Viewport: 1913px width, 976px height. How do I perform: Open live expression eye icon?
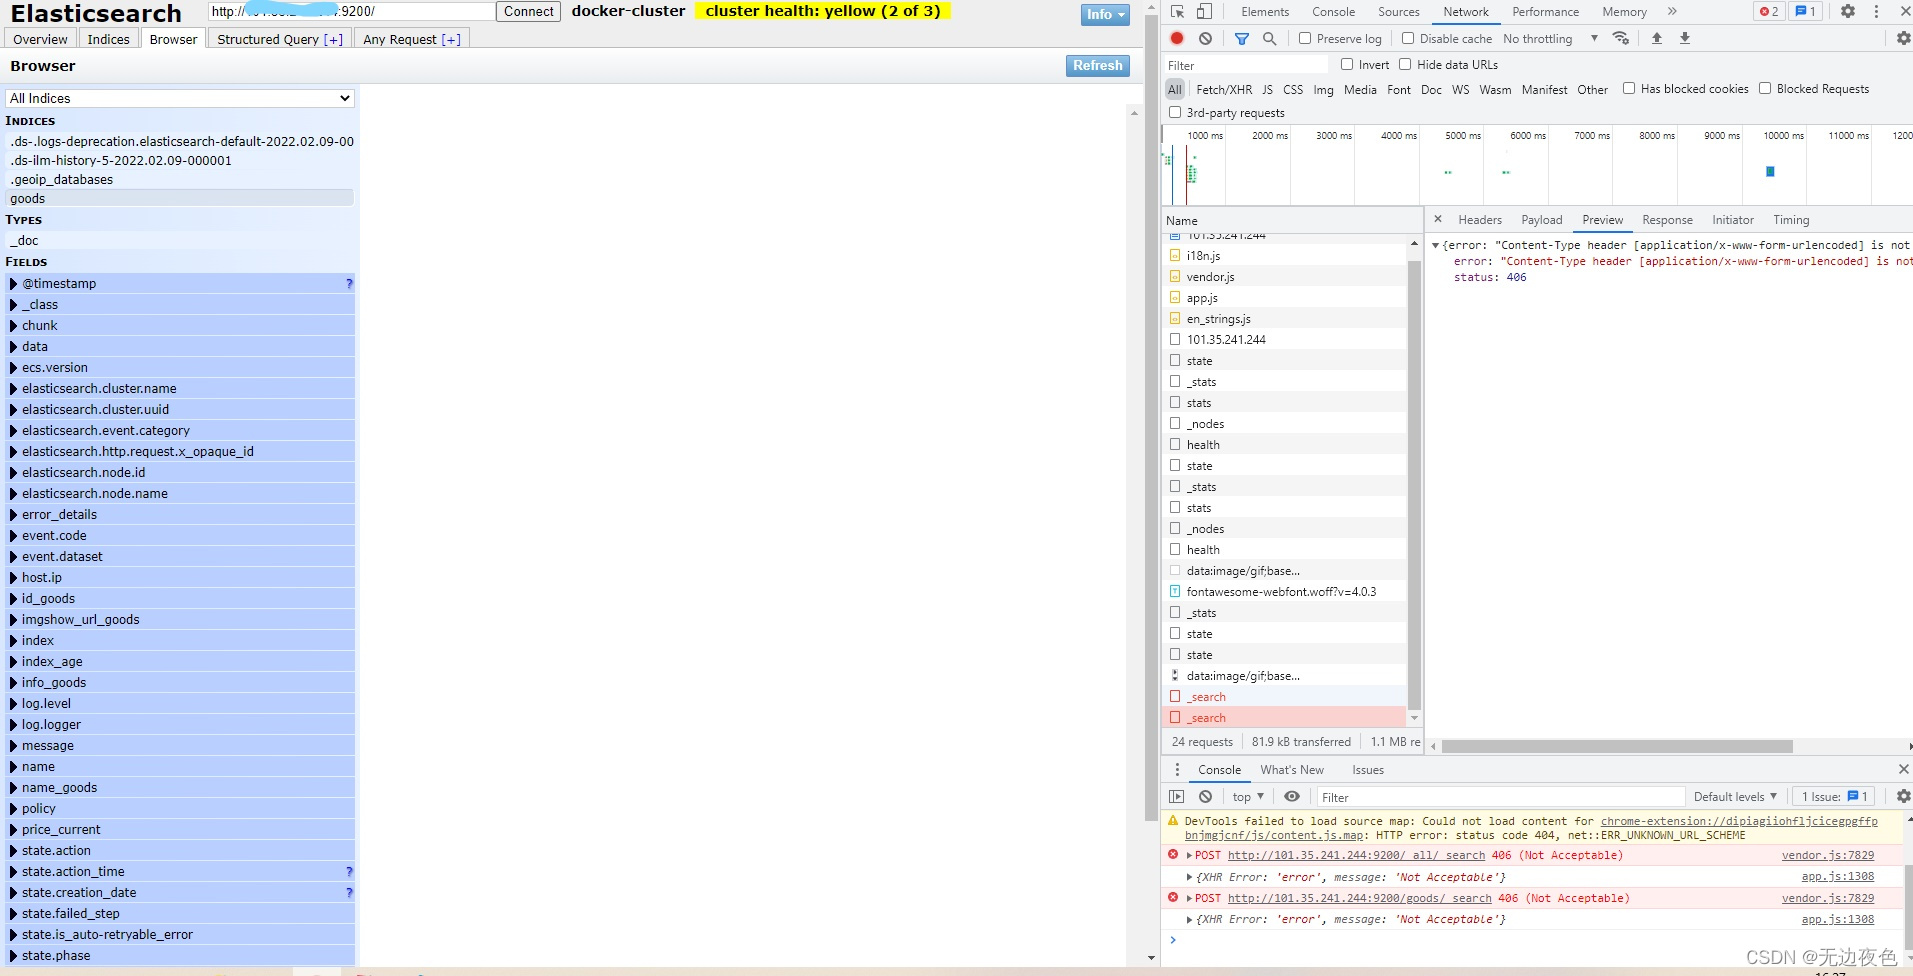coord(1292,796)
